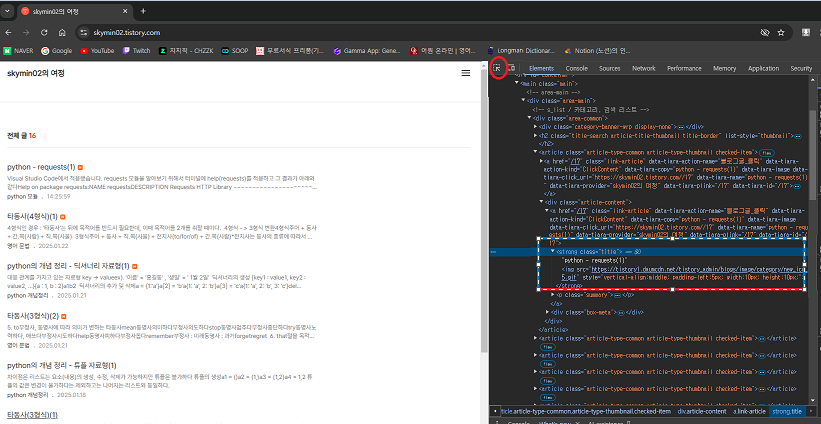Select the a.link-article breadcrumb

749,411
